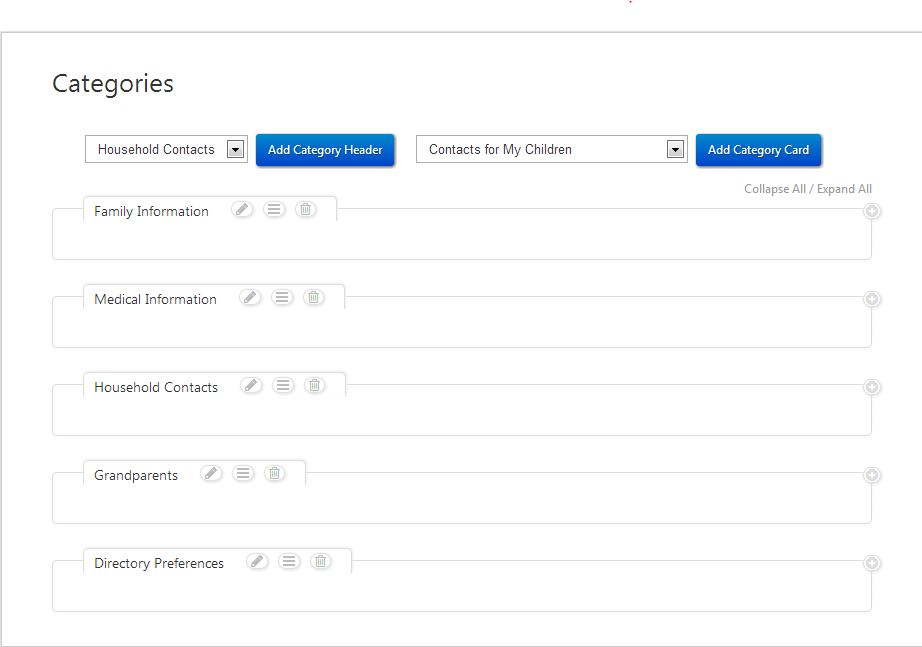The height and width of the screenshot is (647, 922).
Task: Select the reorder icon for Household Contacts
Action: pos(283,385)
